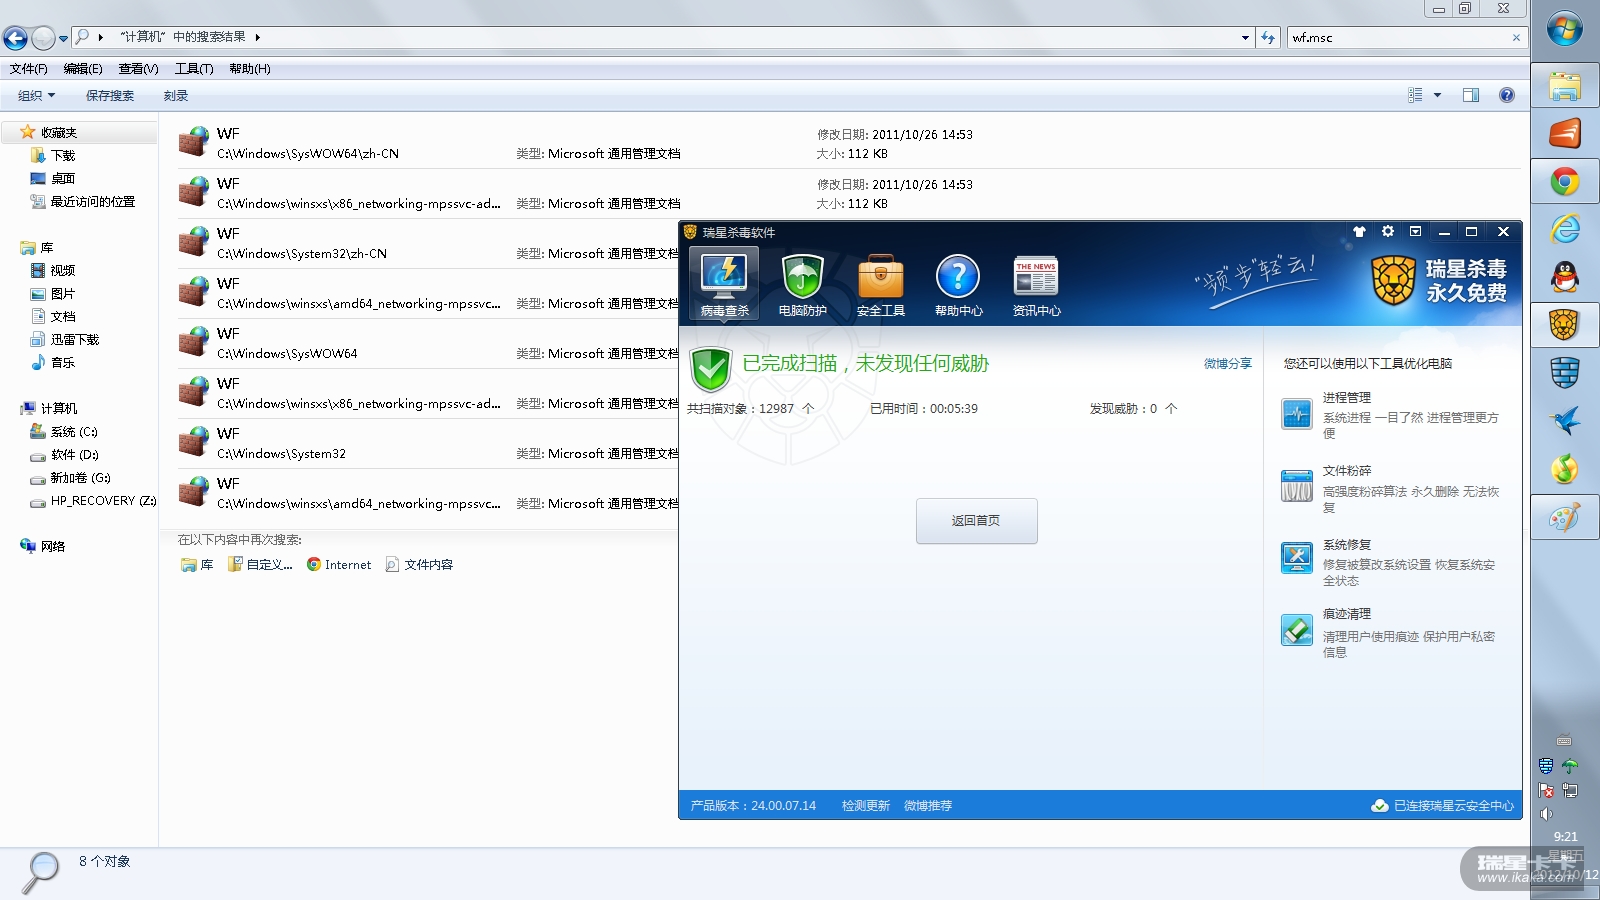Open the view options dropdown arrow

point(1437,96)
